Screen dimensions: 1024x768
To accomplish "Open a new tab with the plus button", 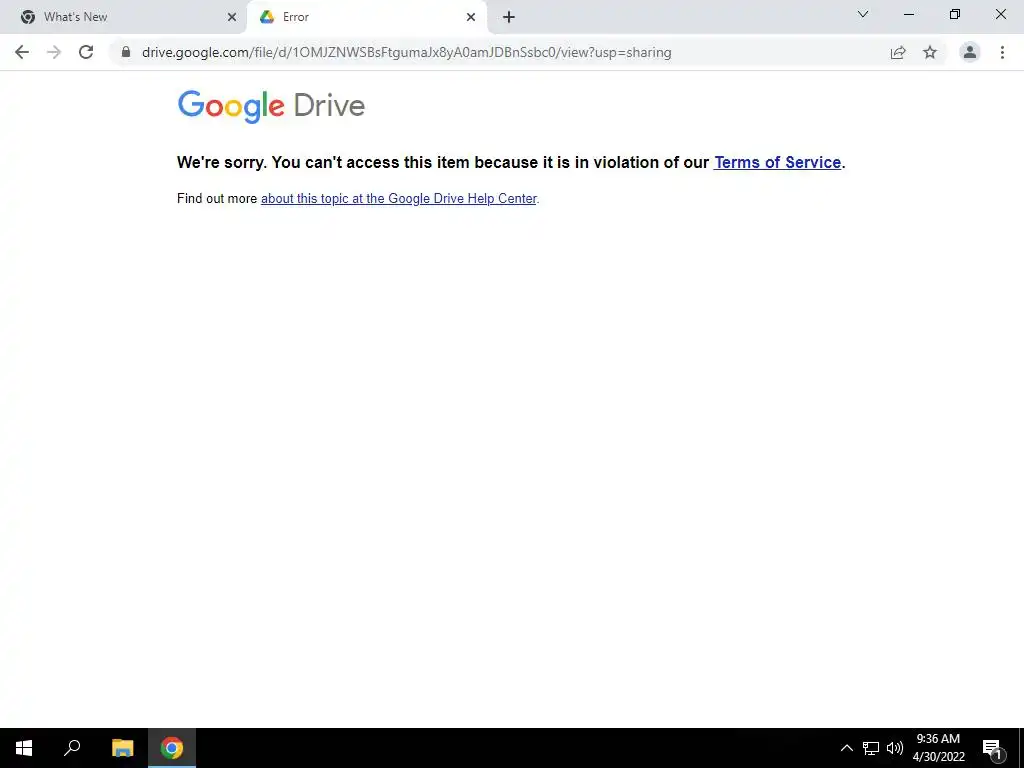I will (x=509, y=17).
